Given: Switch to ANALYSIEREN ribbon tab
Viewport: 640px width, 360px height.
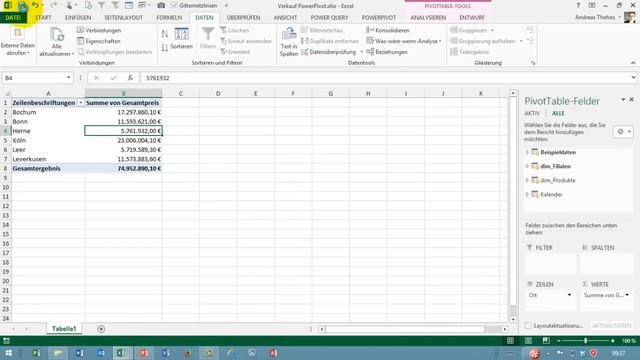Looking at the screenshot, I should (428, 18).
